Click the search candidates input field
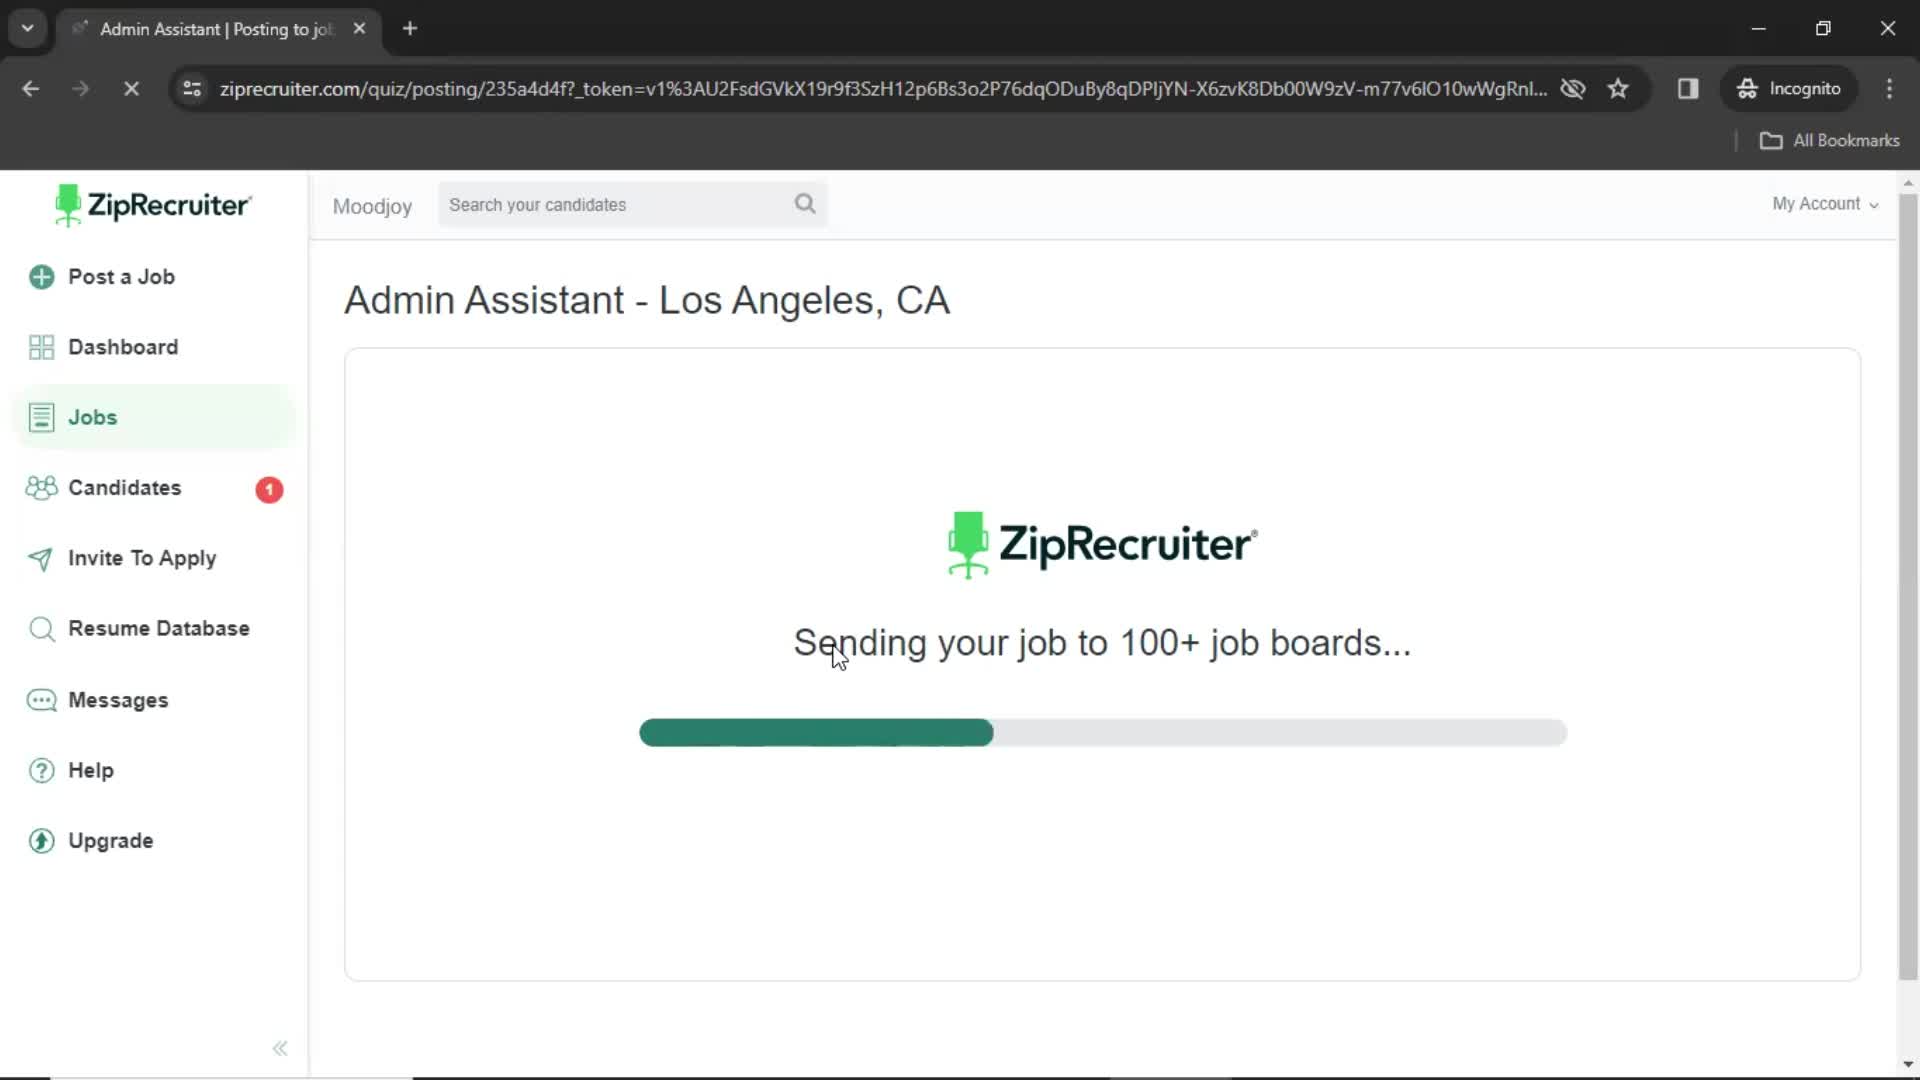 pyautogui.click(x=632, y=204)
